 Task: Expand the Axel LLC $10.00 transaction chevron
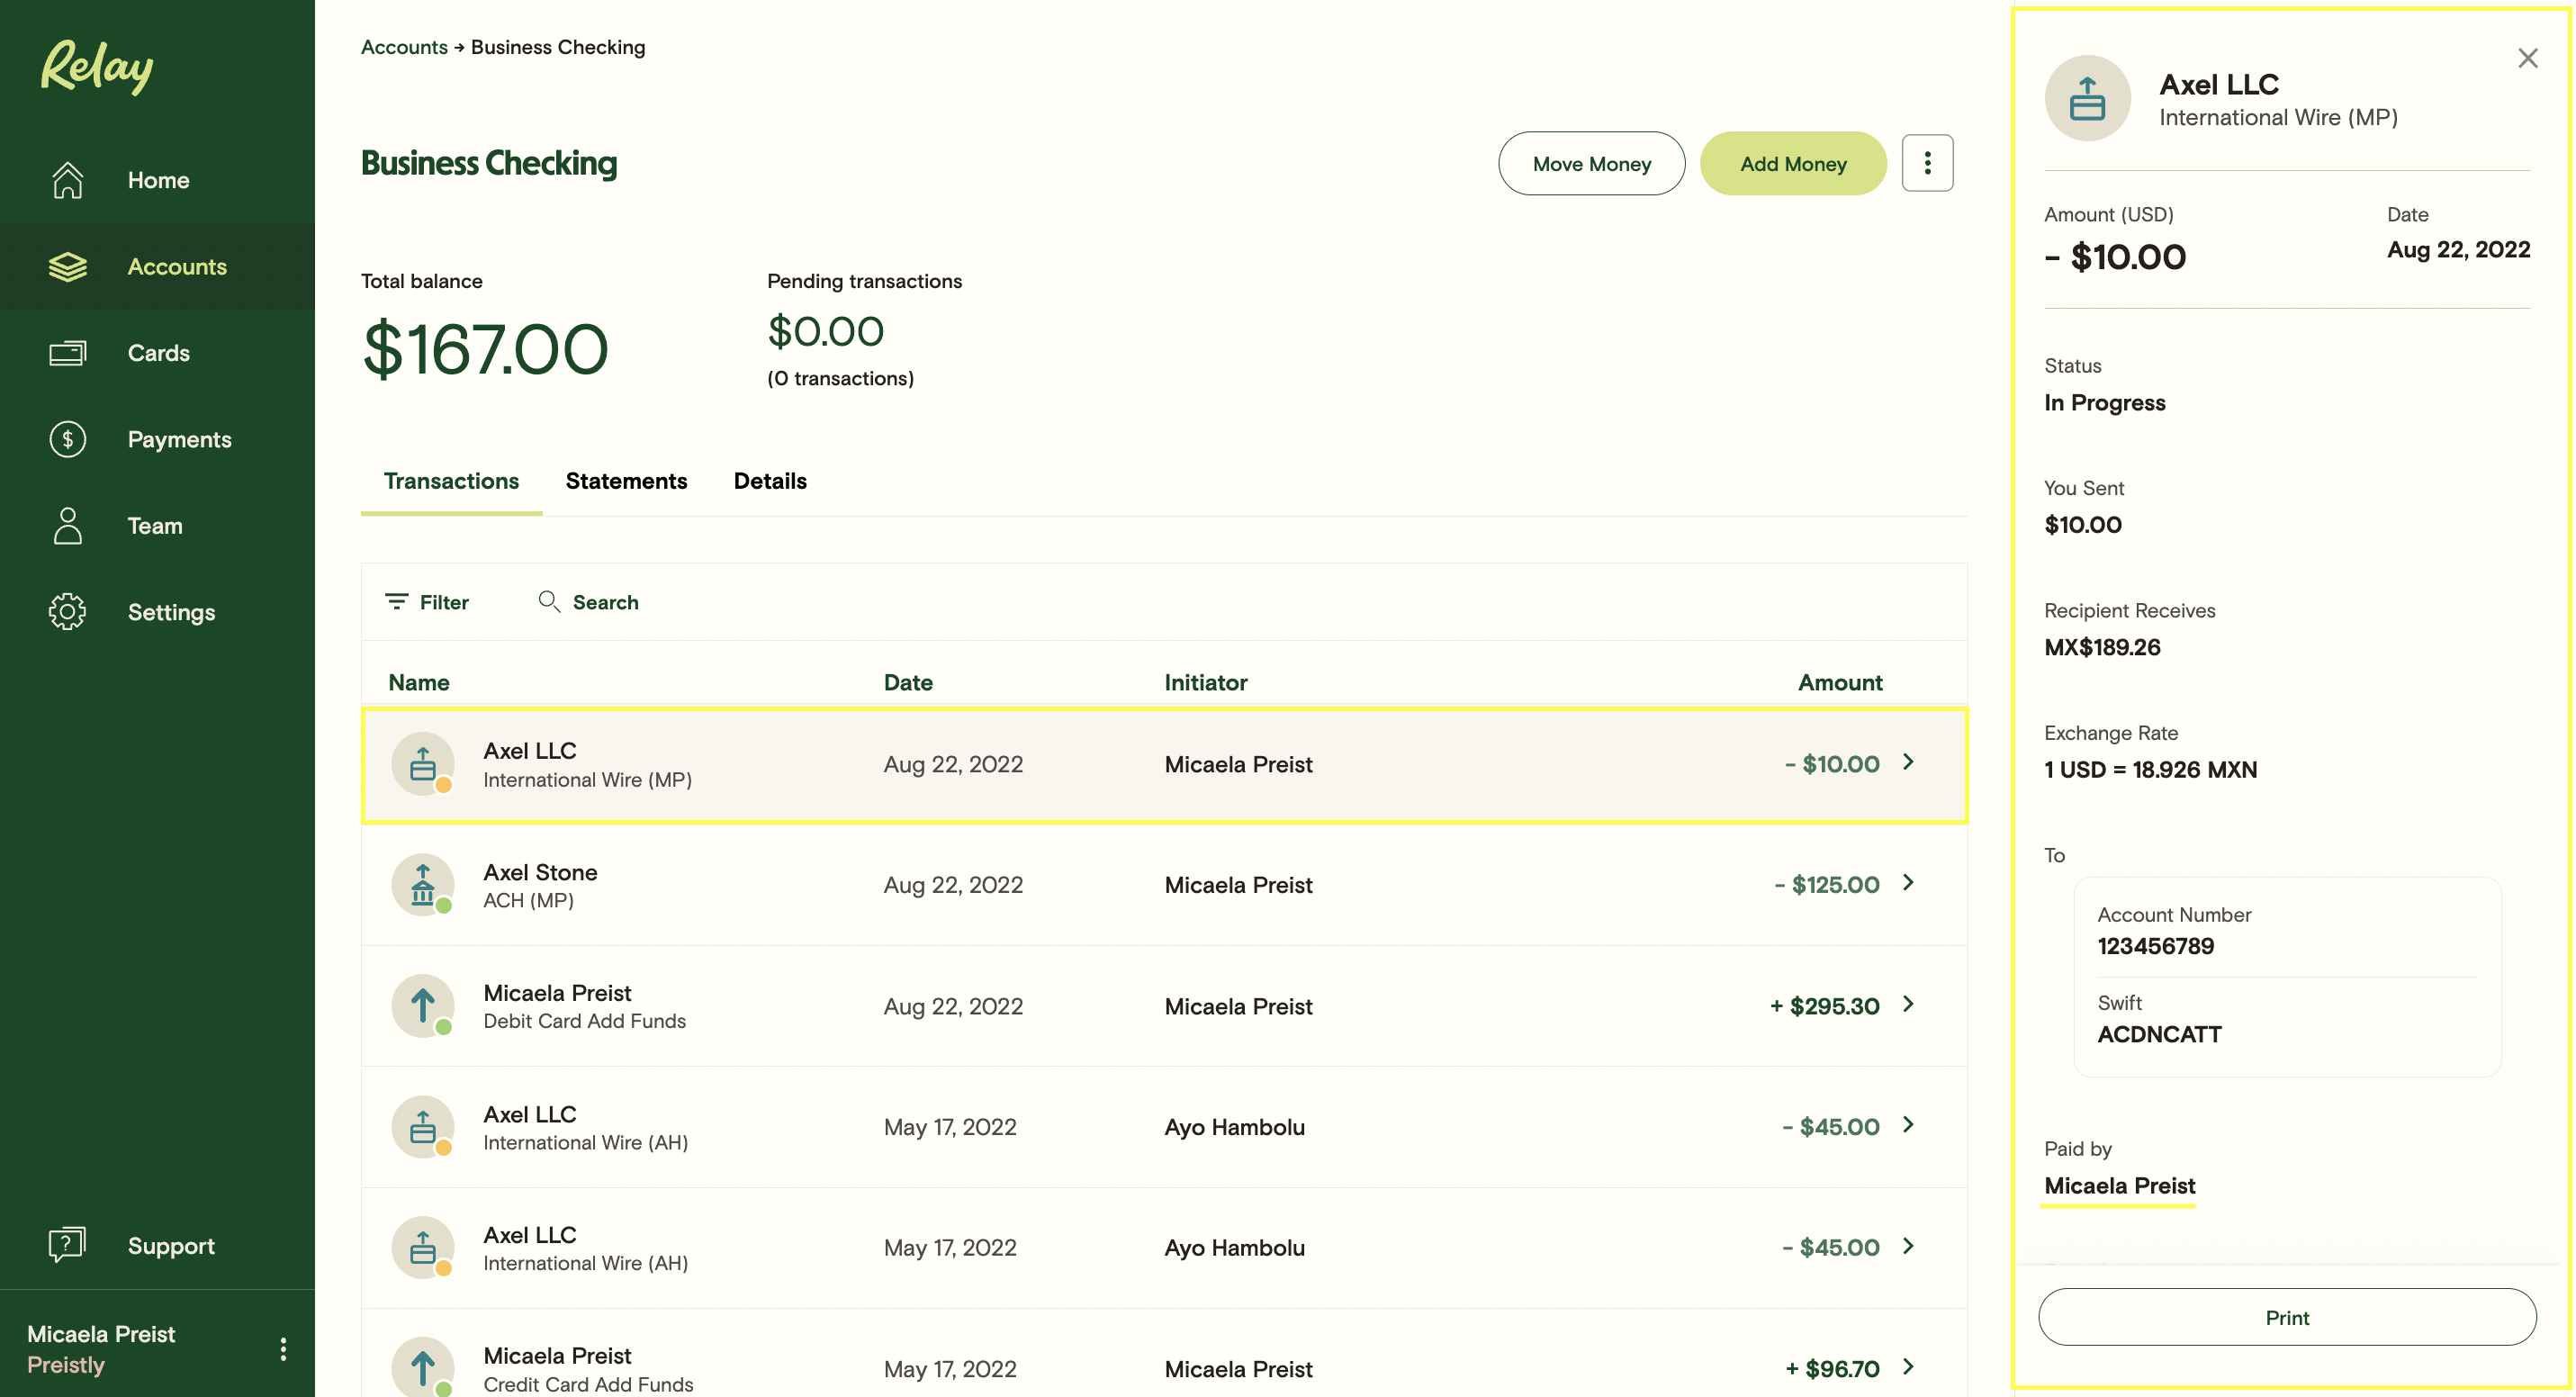point(1908,762)
